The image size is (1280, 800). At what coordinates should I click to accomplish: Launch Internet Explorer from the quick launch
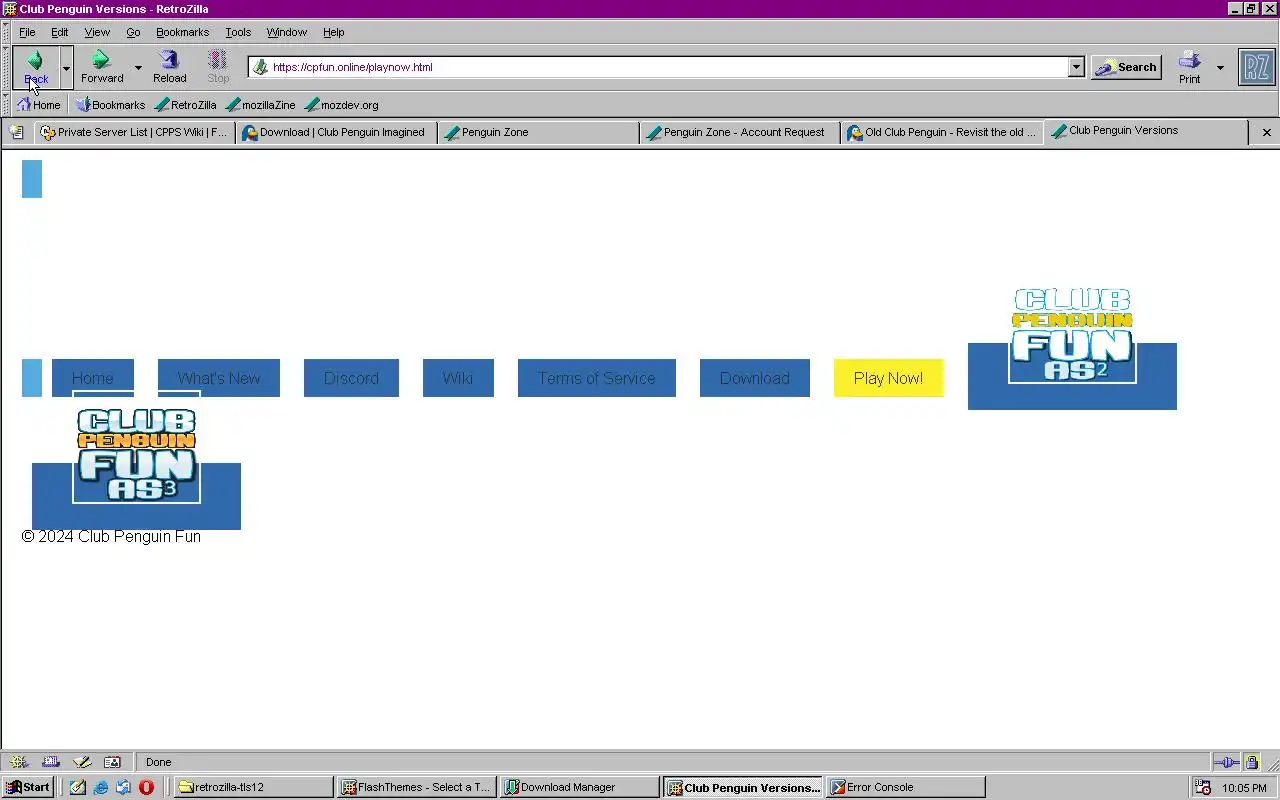101,787
